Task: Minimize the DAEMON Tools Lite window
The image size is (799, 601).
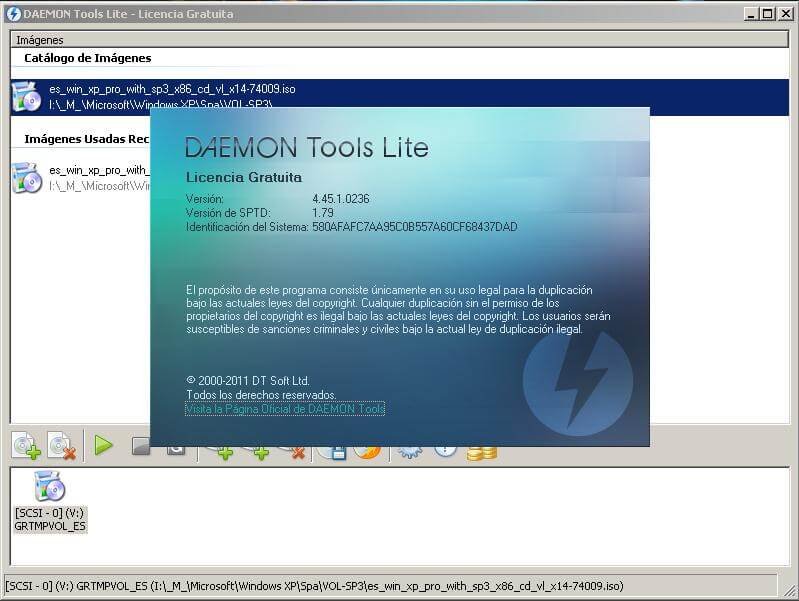Action: pos(751,14)
